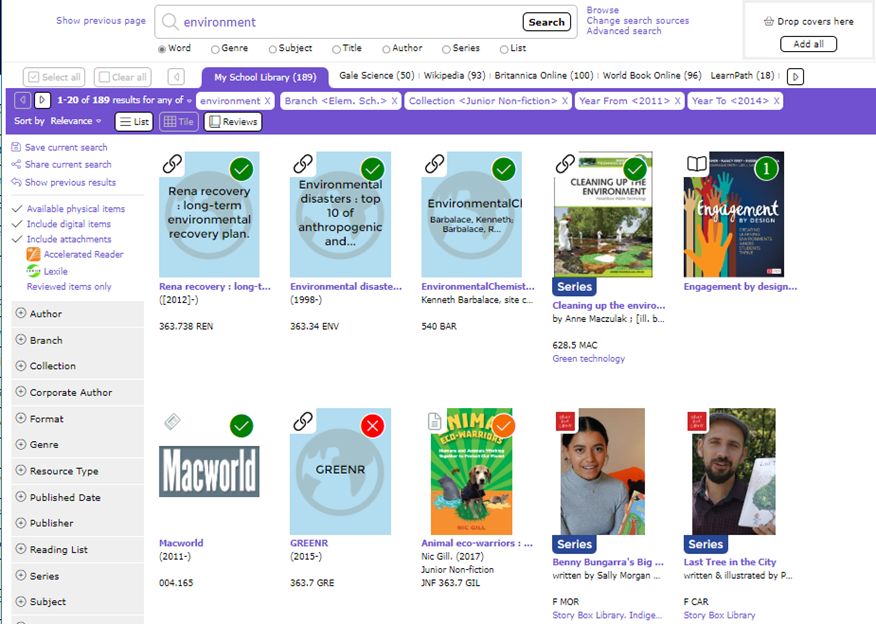
Task: Click the Story Box badge on Benny Bungarra's cover
Action: point(565,421)
